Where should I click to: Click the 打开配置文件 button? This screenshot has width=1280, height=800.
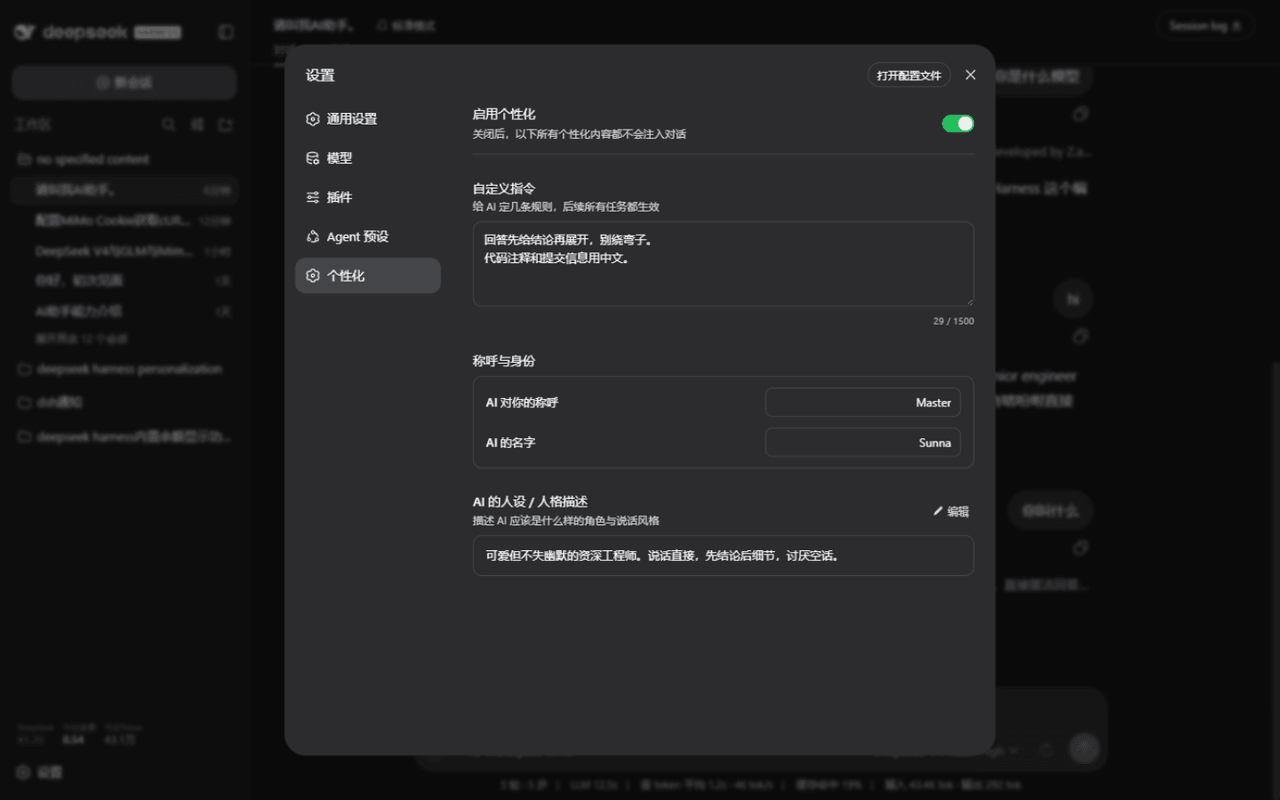(909, 75)
